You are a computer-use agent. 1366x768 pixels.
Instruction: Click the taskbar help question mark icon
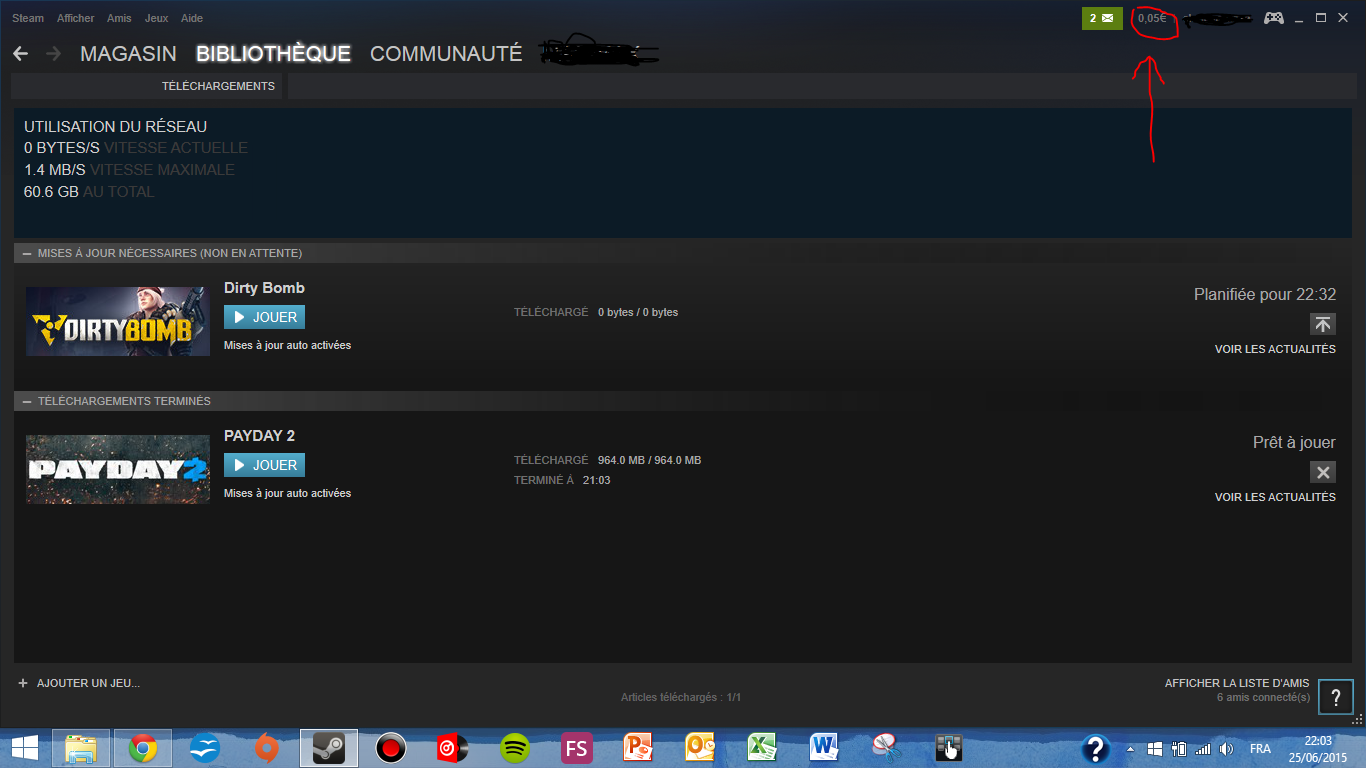[1096, 747]
